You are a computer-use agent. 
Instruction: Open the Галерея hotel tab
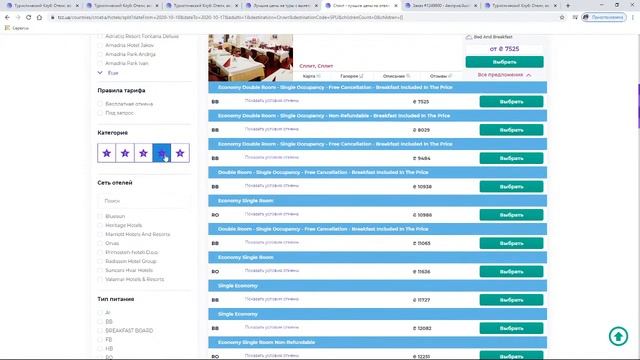(x=351, y=76)
